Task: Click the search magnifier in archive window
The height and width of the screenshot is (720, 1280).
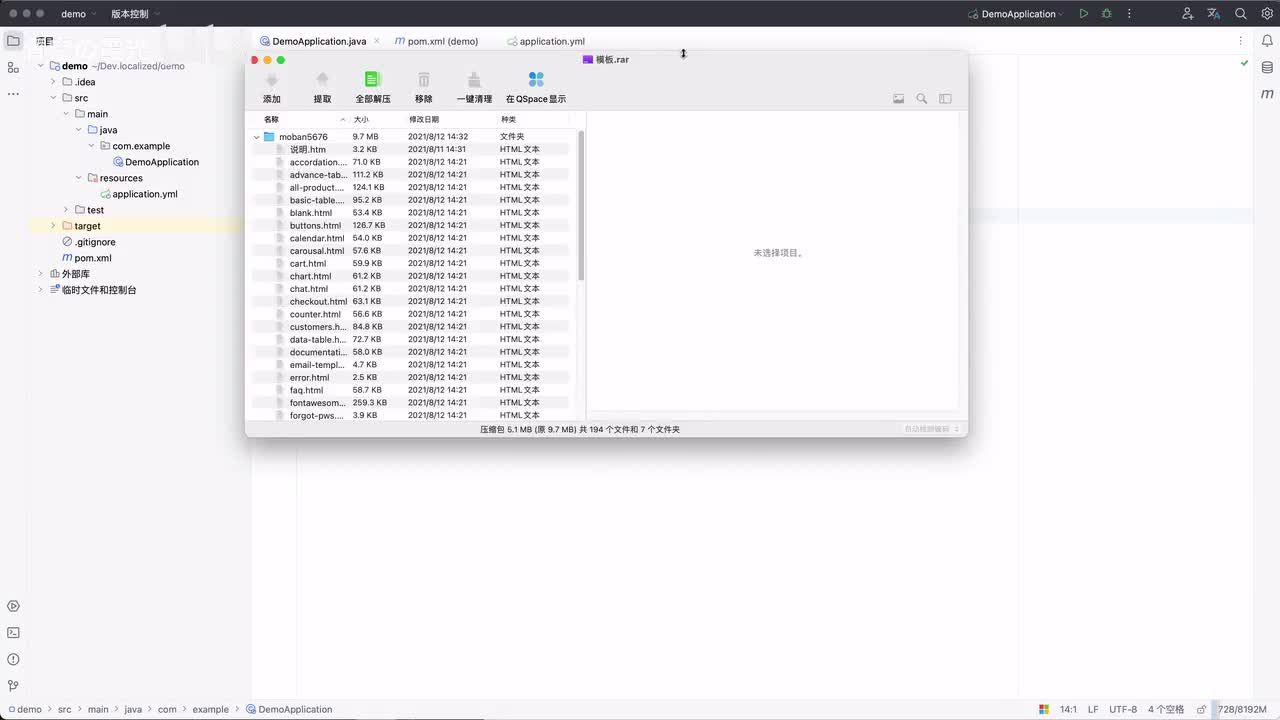Action: (922, 99)
